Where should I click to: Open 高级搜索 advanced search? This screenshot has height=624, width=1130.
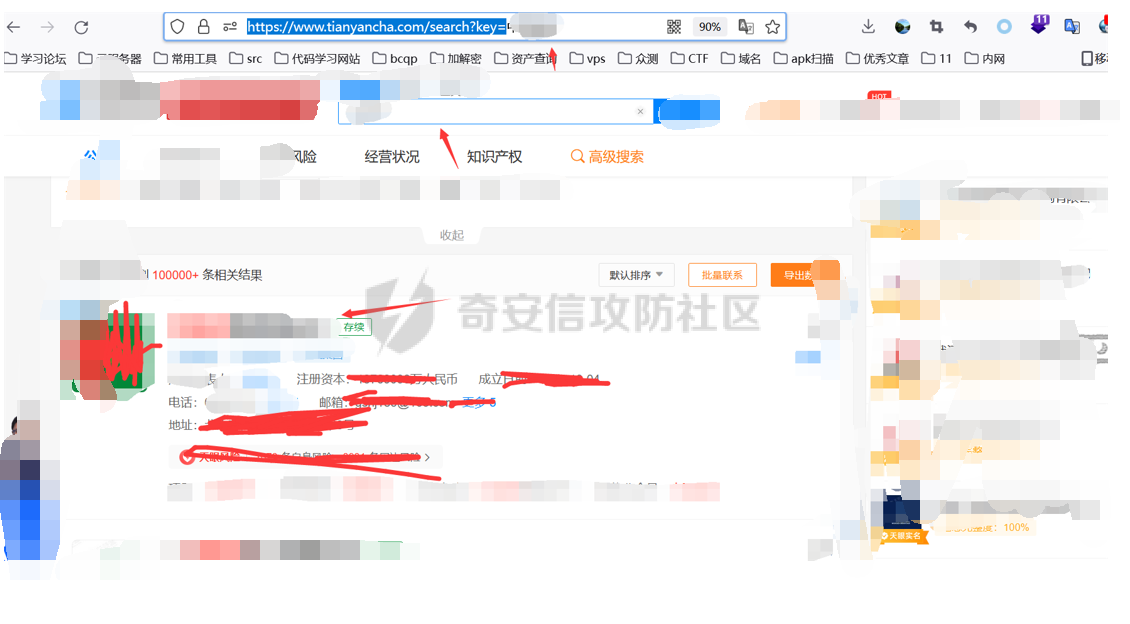pyautogui.click(x=607, y=157)
